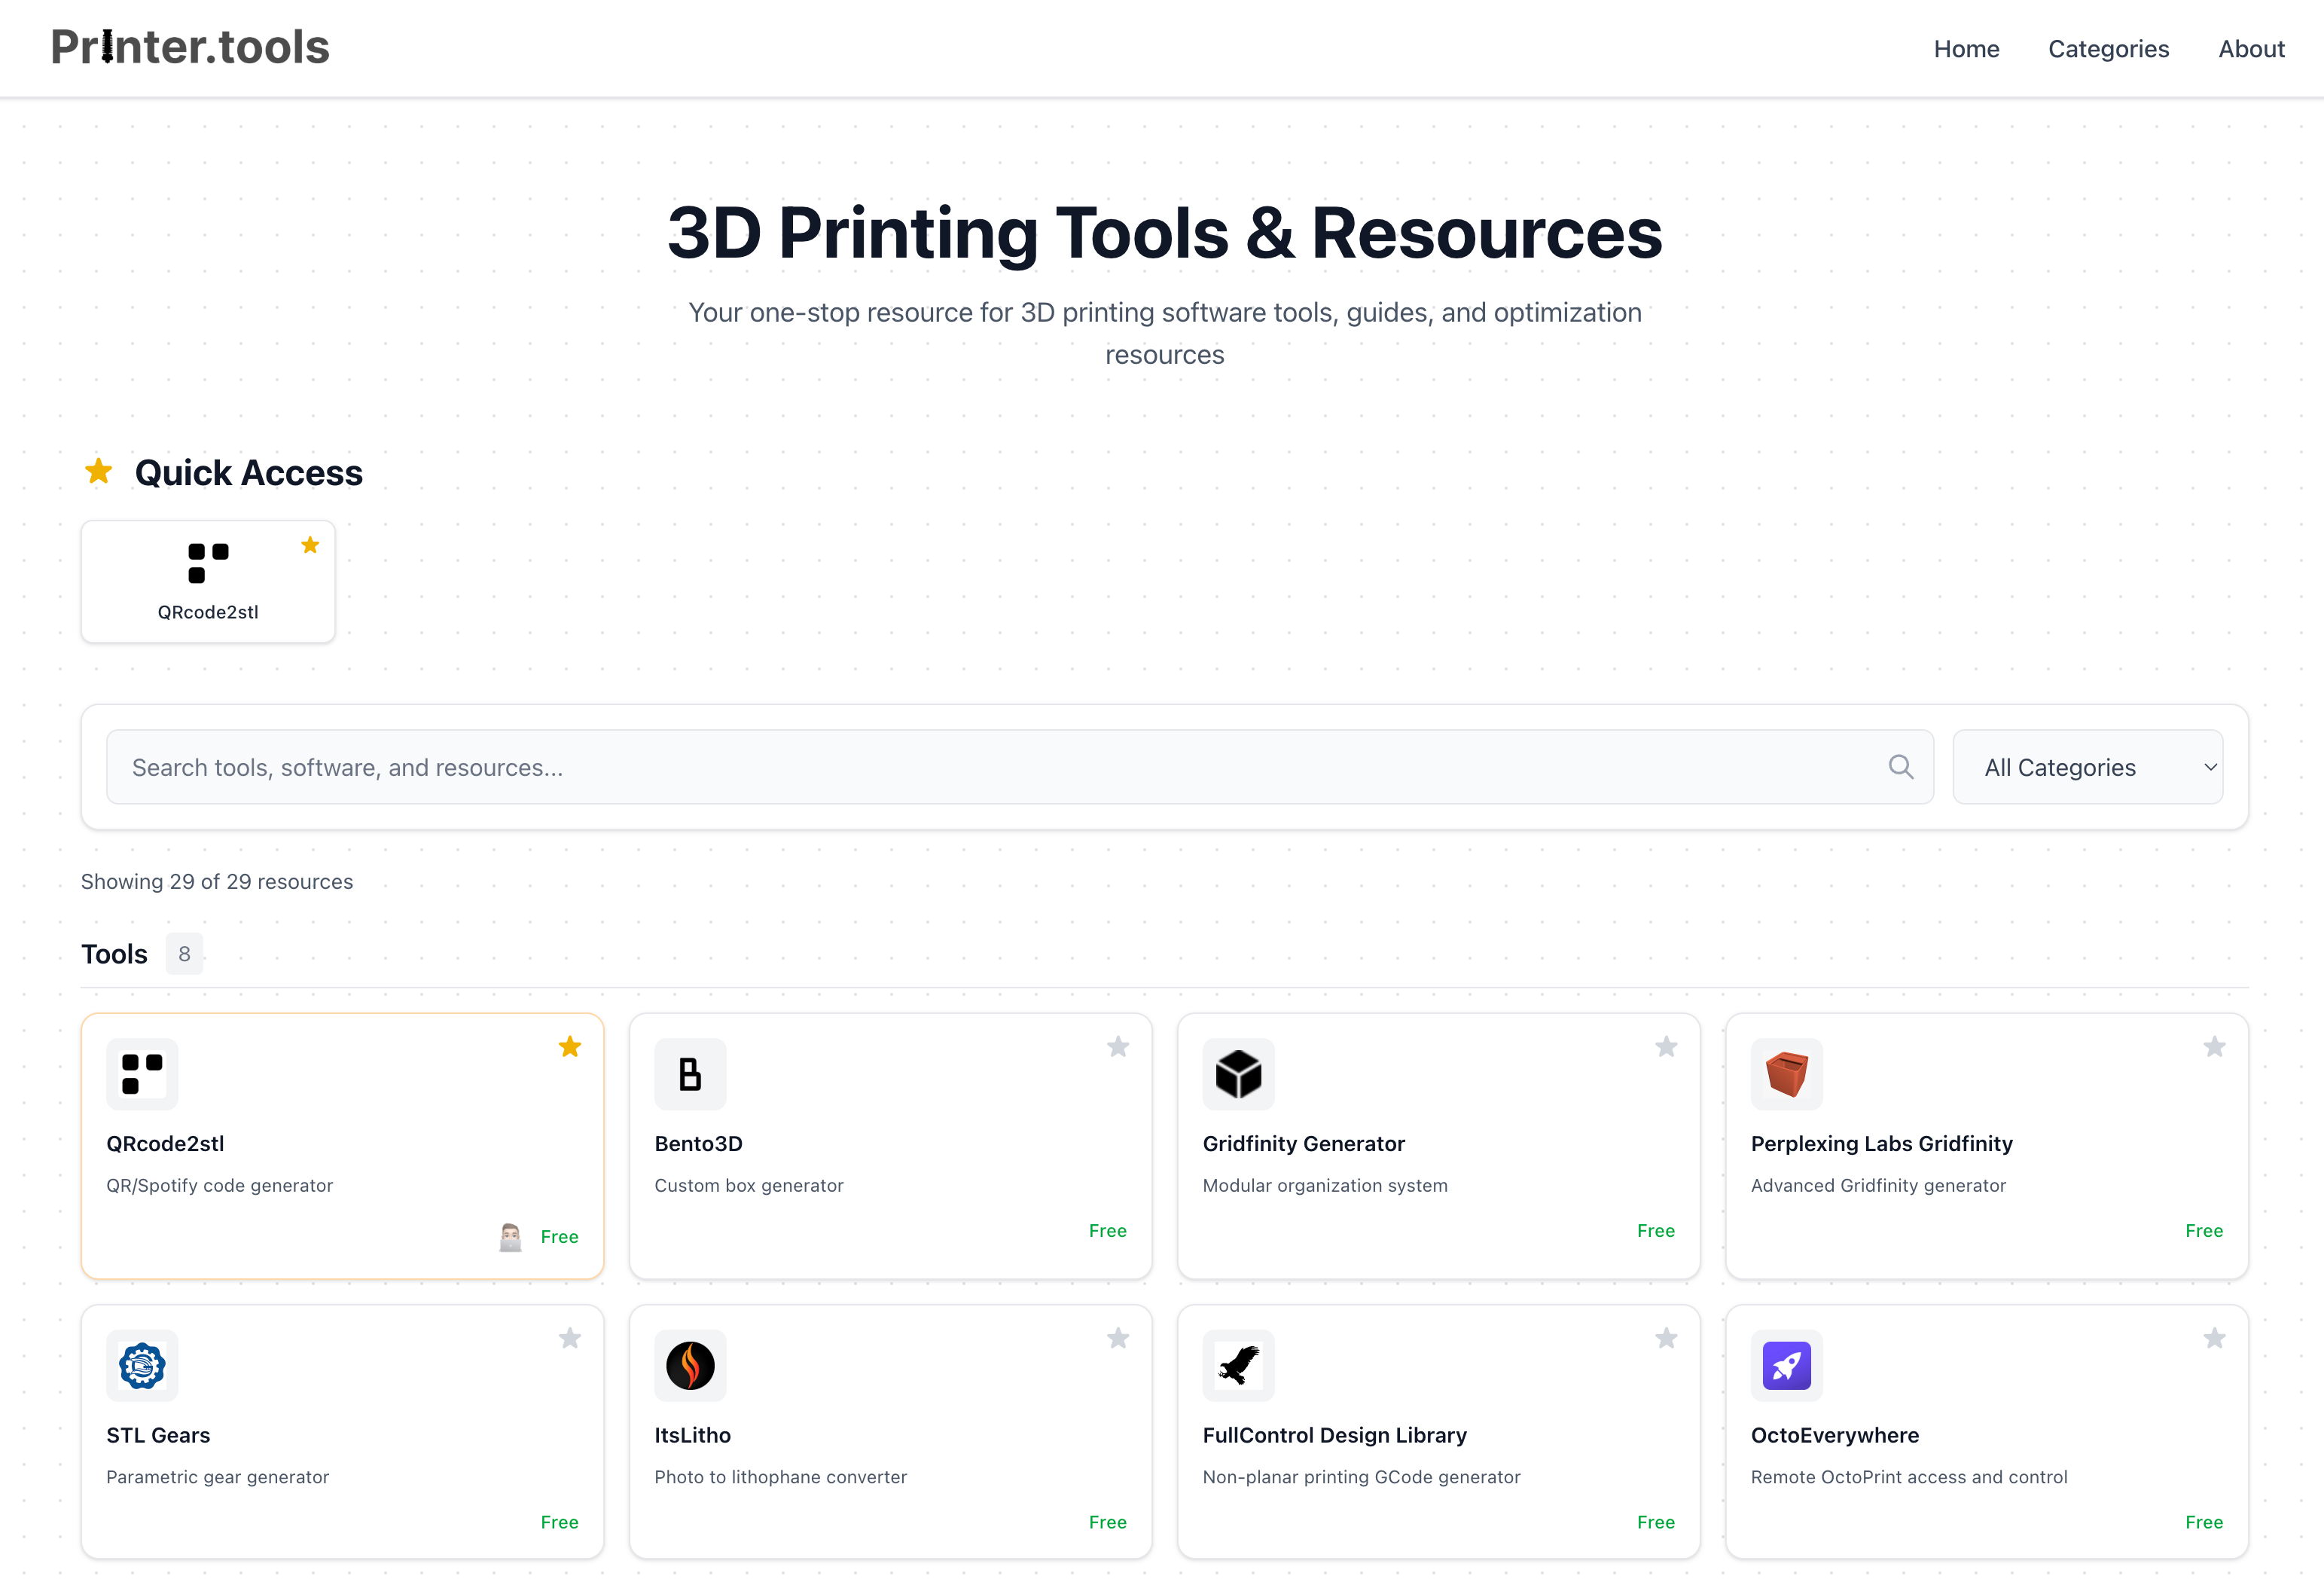Open the OctoEverywhere card title
The width and height of the screenshot is (2324, 1591).
point(1834,1435)
